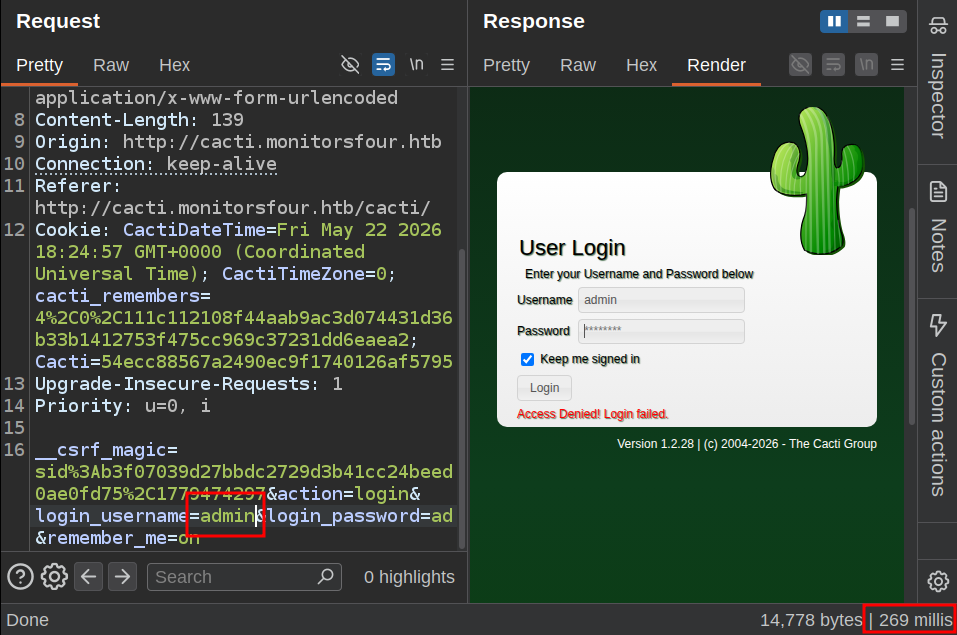The height and width of the screenshot is (635, 957).
Task: Click disabled line wrap icon in Response
Action: 833,64
